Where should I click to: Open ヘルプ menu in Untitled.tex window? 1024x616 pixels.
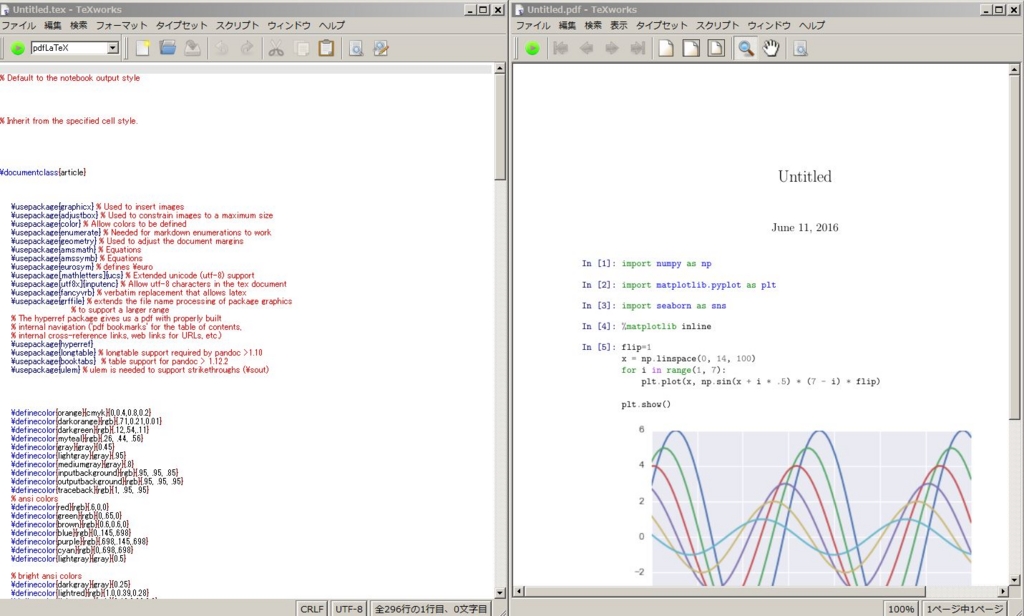click(x=331, y=25)
